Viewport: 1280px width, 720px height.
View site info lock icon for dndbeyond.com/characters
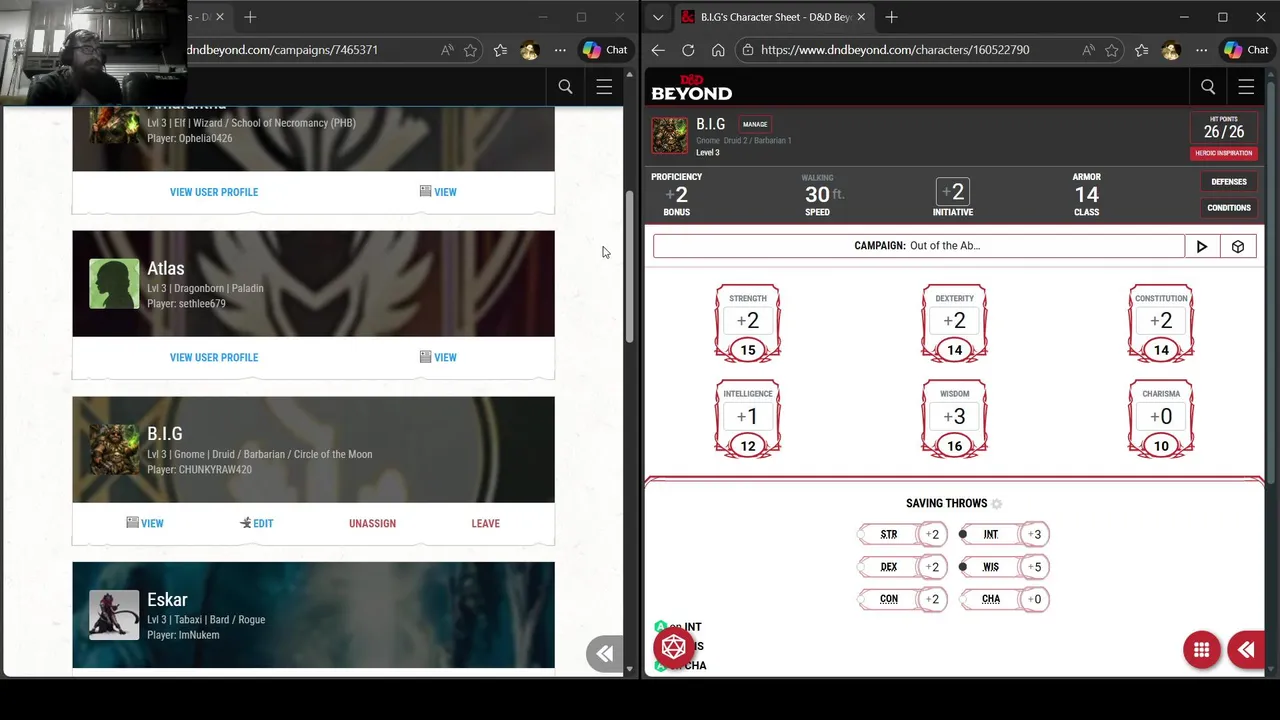[x=748, y=50]
